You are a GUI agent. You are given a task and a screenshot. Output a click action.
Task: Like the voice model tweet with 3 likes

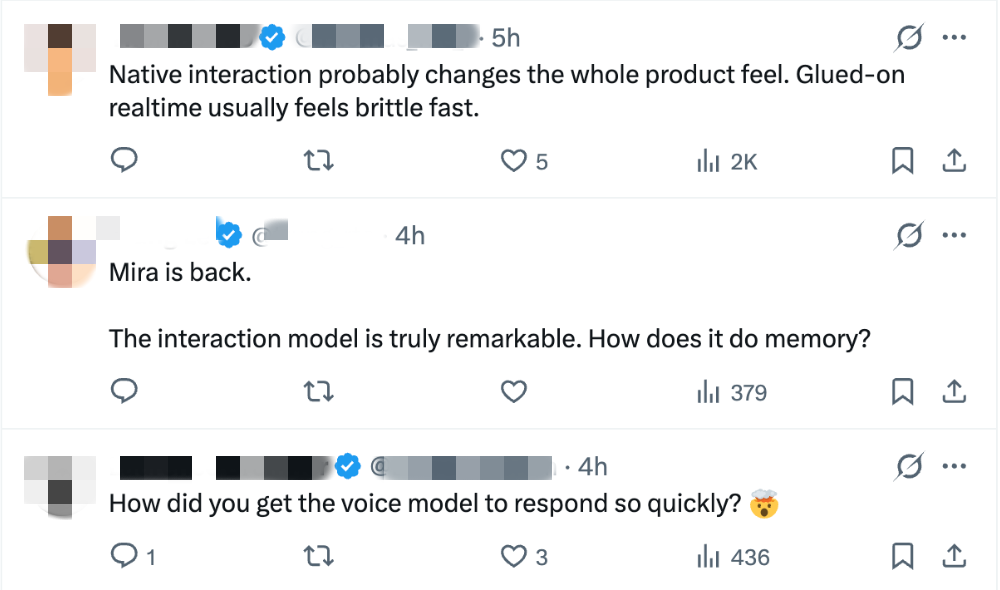[524, 556]
